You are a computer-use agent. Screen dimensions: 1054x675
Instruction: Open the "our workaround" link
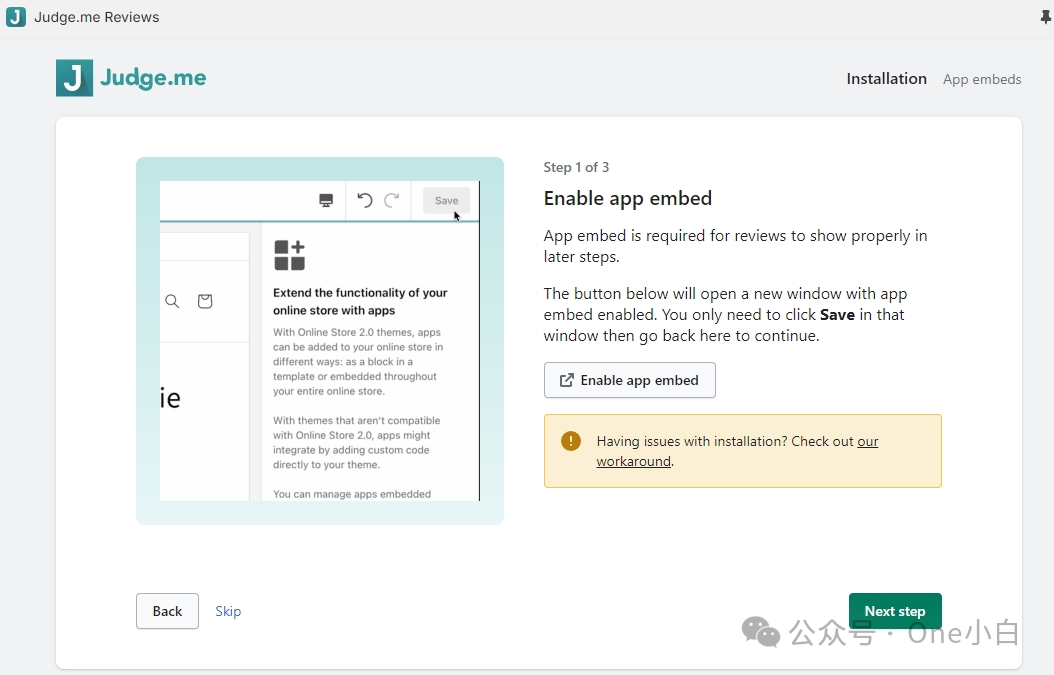(634, 461)
